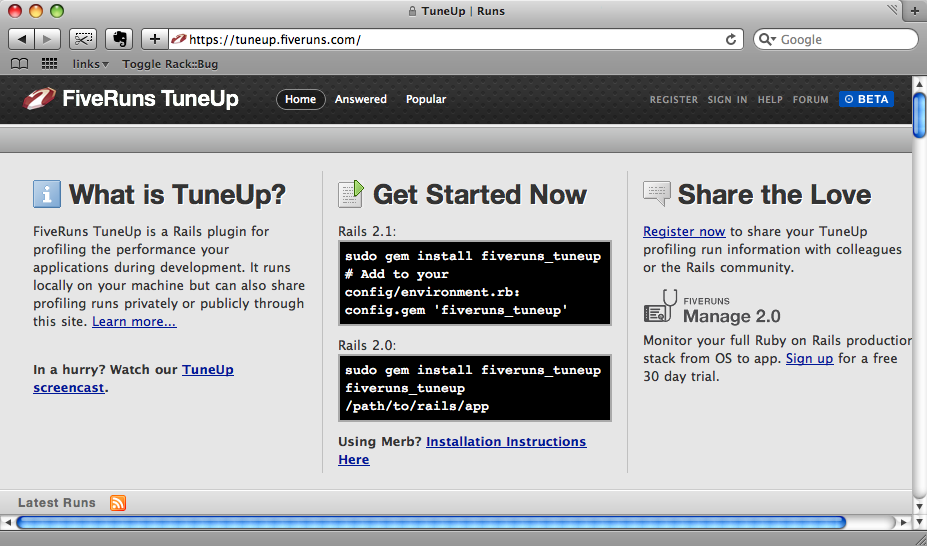Click the Latest Runs heading
The width and height of the screenshot is (927, 546).
click(57, 503)
